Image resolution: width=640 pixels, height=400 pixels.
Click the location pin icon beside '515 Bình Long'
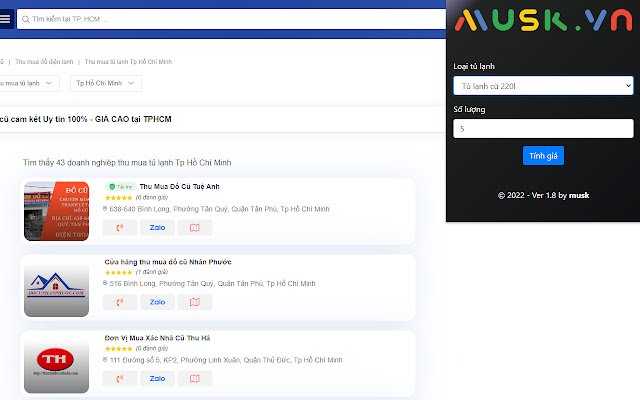[x=105, y=283]
